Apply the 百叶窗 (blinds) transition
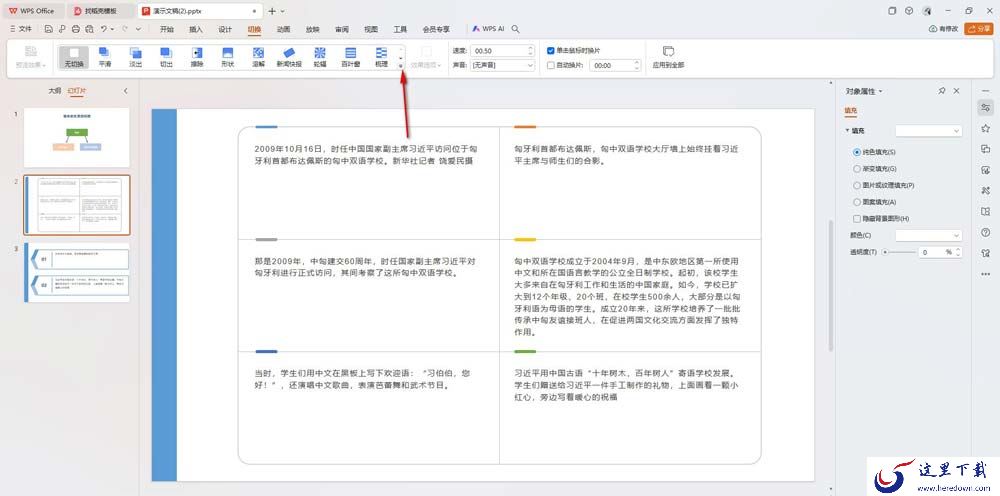The height and width of the screenshot is (496, 1000). [350, 57]
